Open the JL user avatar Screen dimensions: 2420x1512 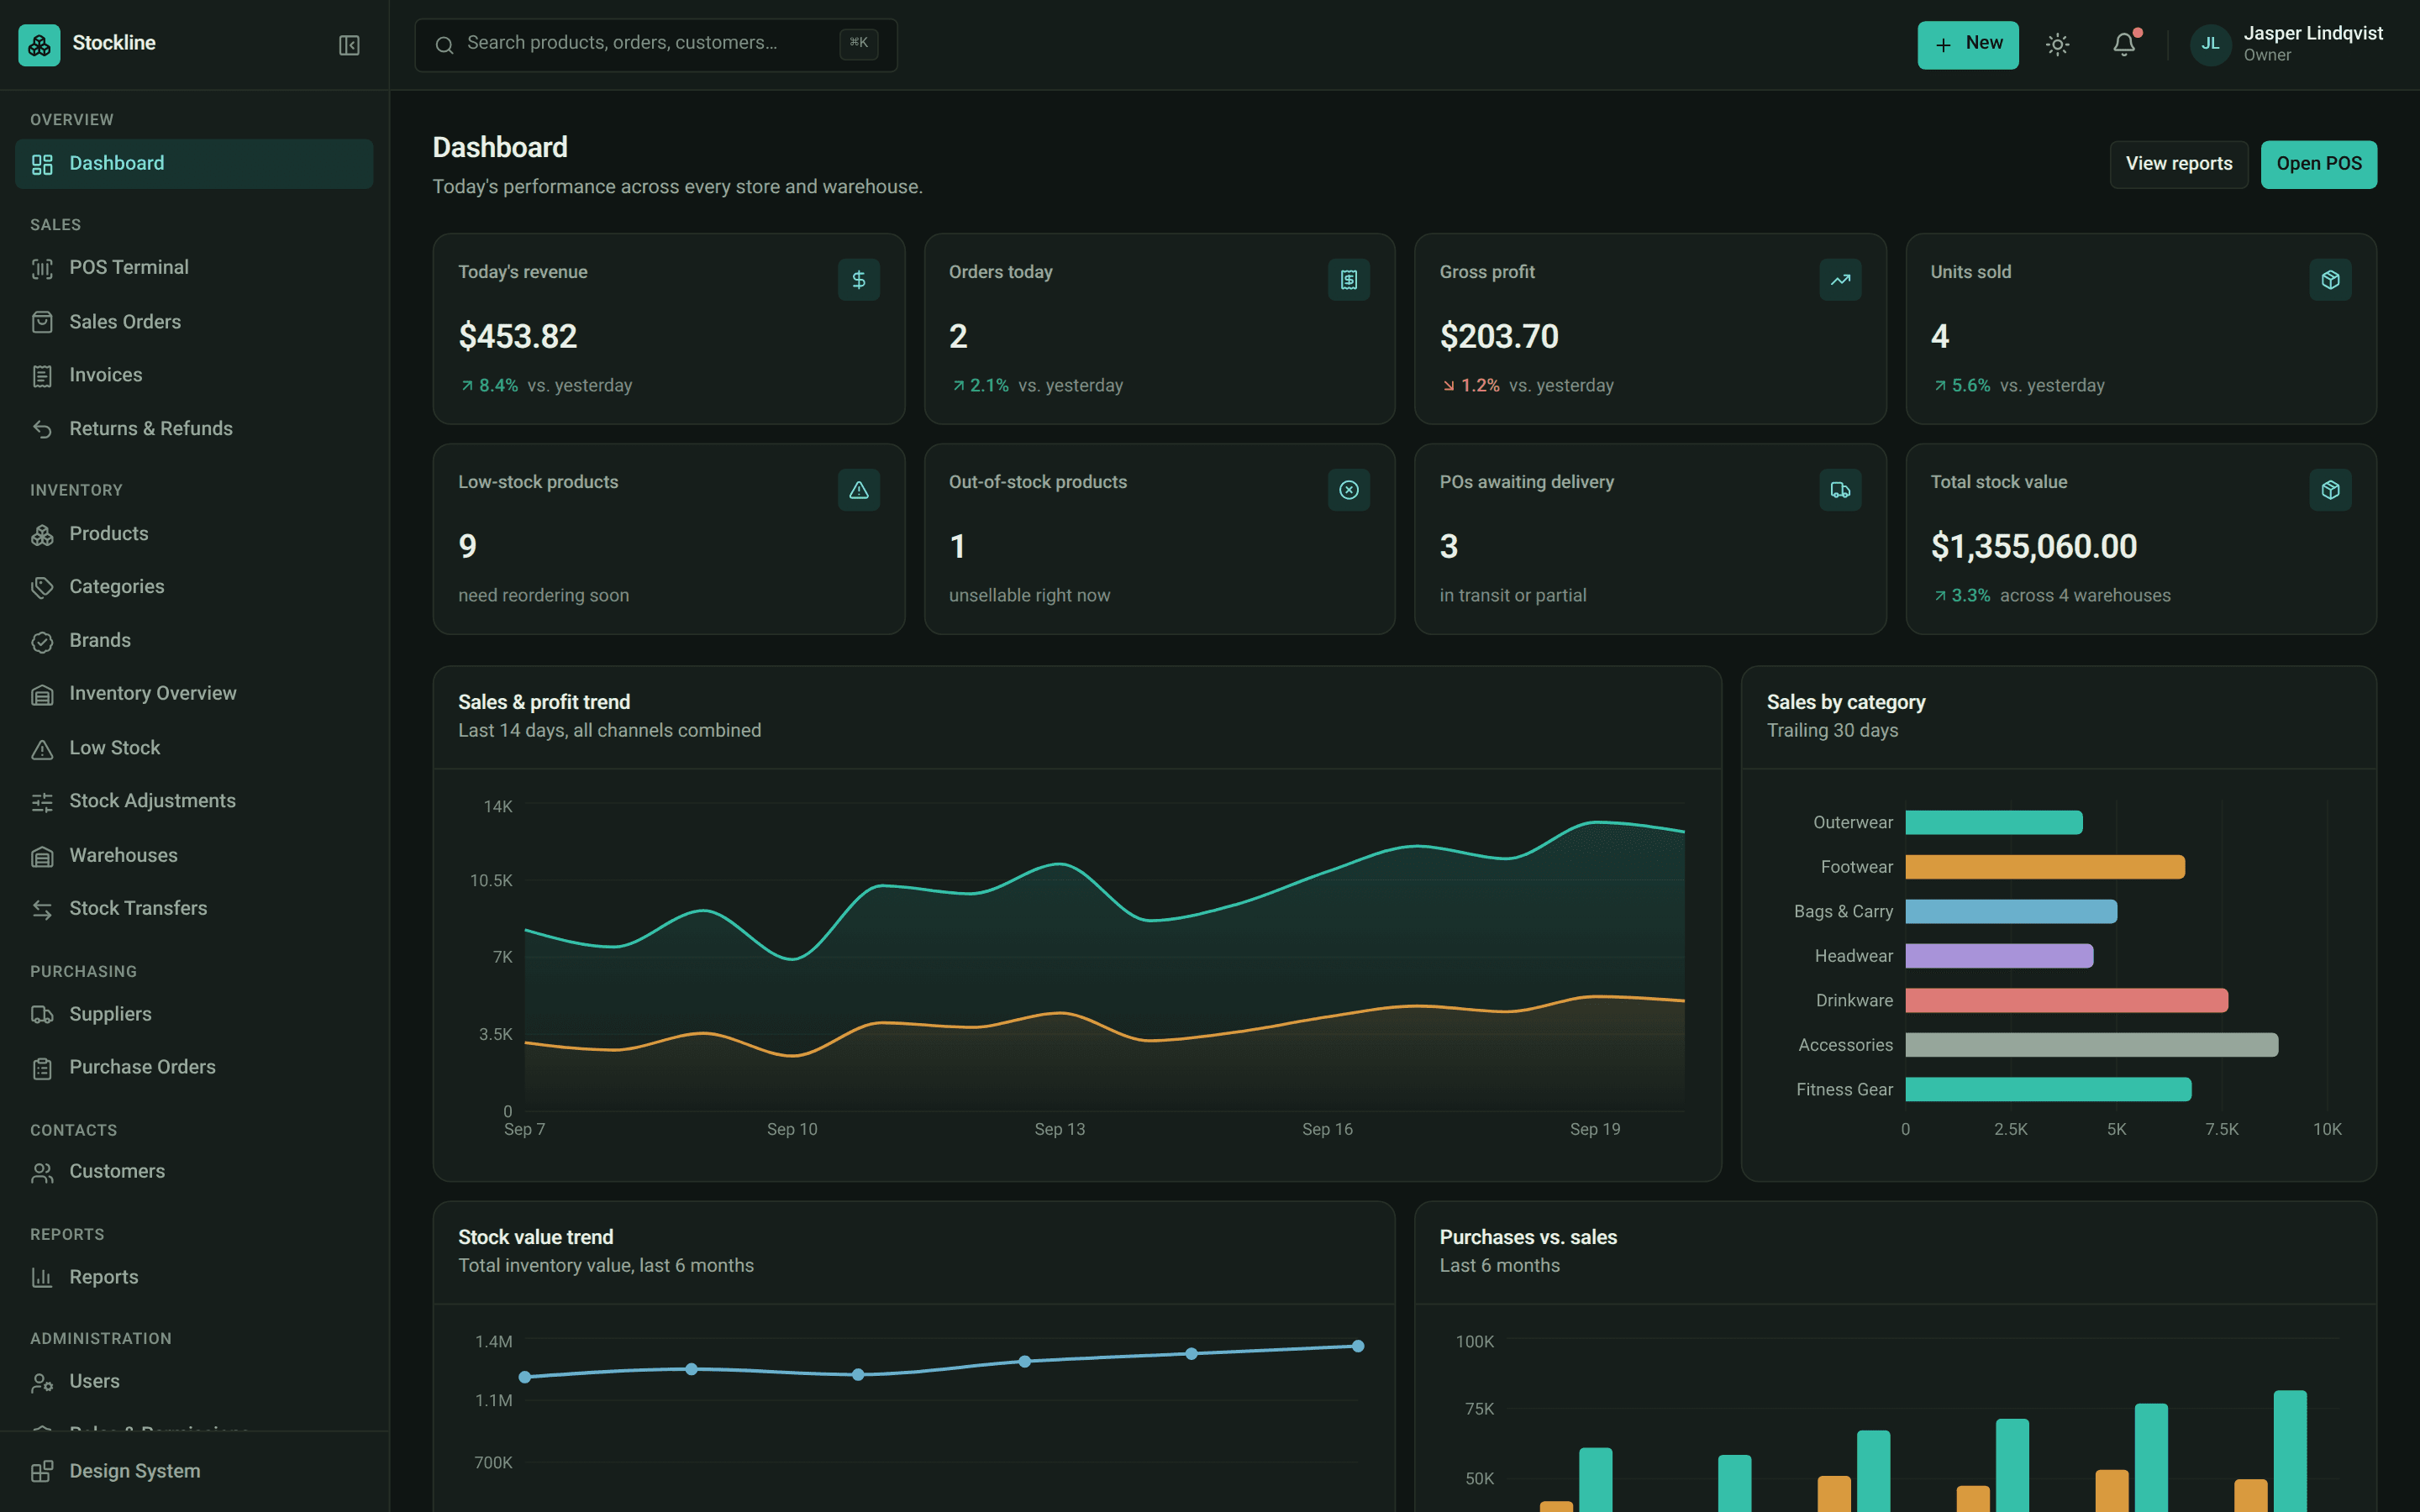coord(2210,45)
